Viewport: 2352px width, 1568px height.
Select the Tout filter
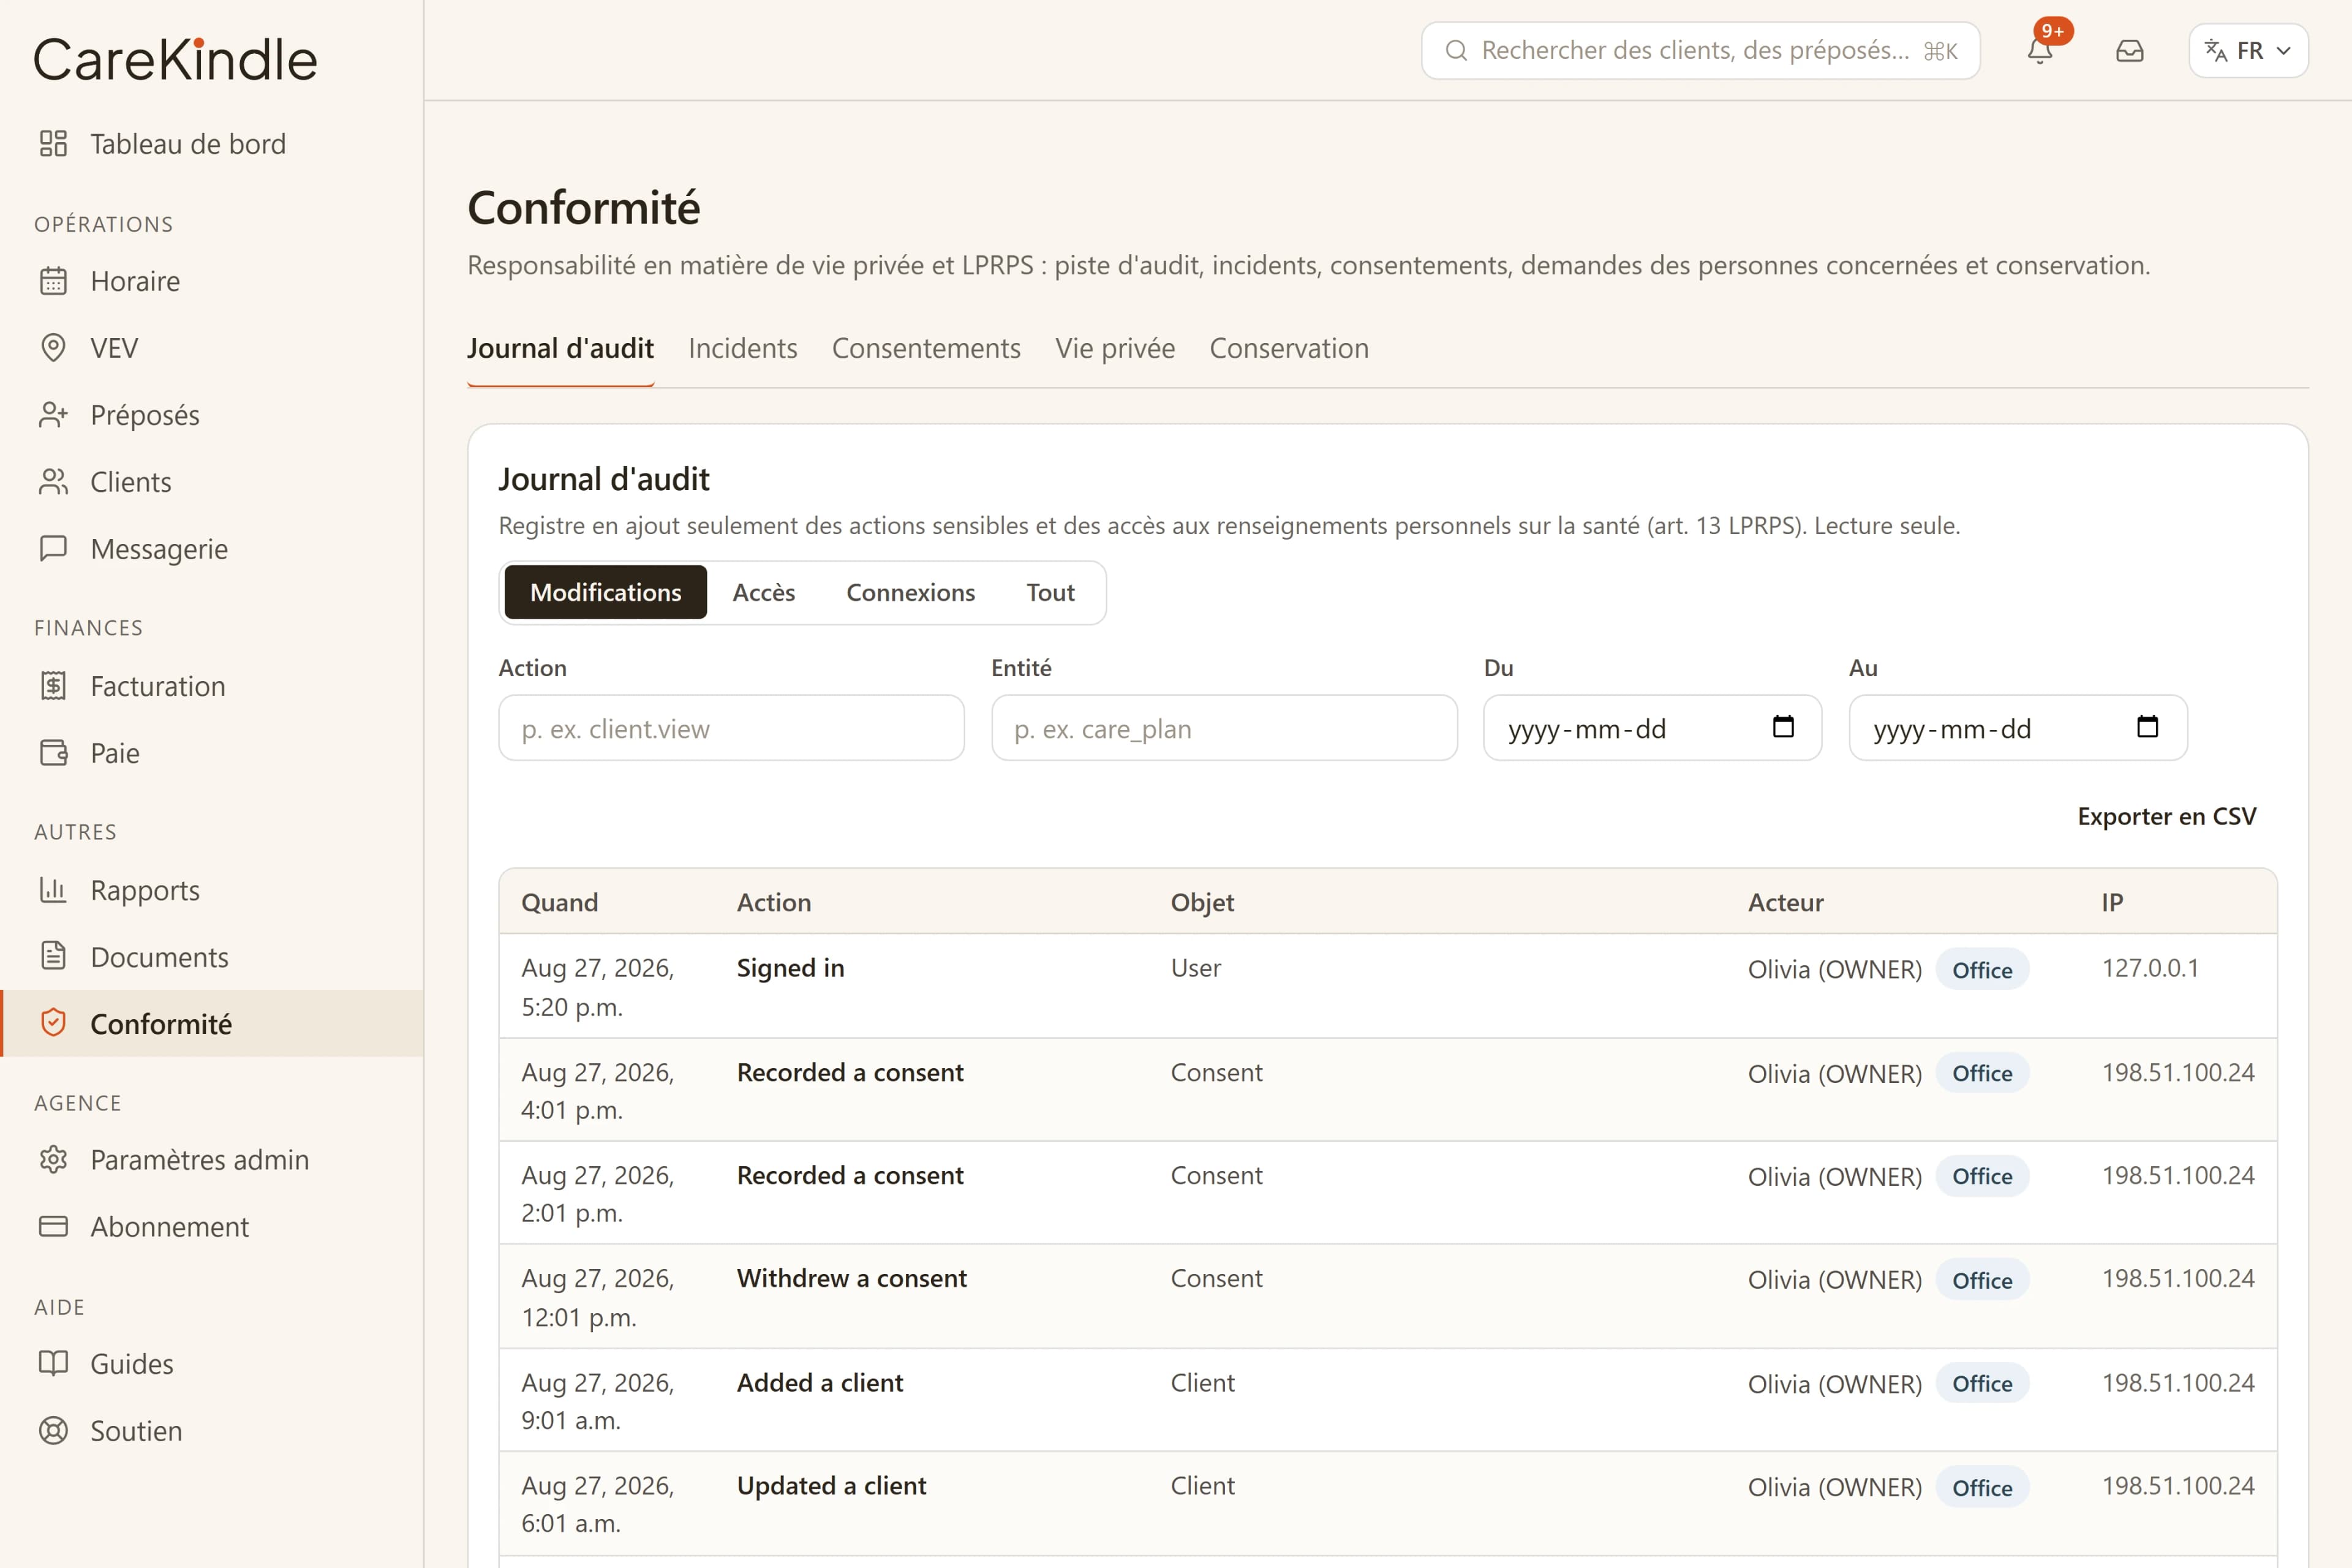click(x=1050, y=593)
